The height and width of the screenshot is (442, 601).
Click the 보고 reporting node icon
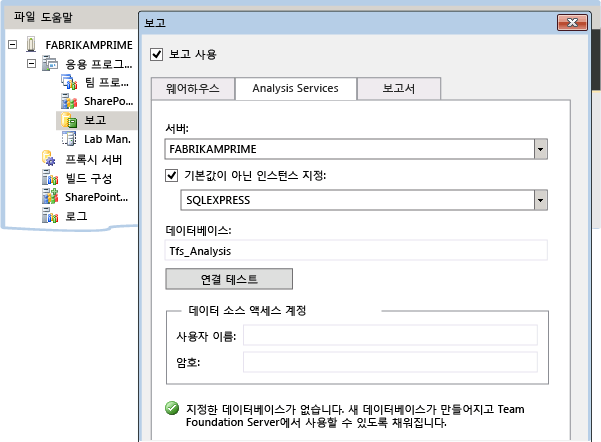69,120
